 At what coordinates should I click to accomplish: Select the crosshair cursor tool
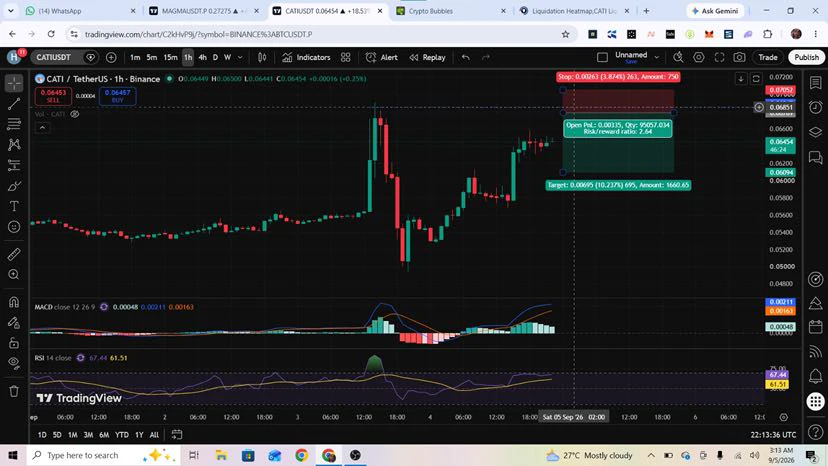14,83
